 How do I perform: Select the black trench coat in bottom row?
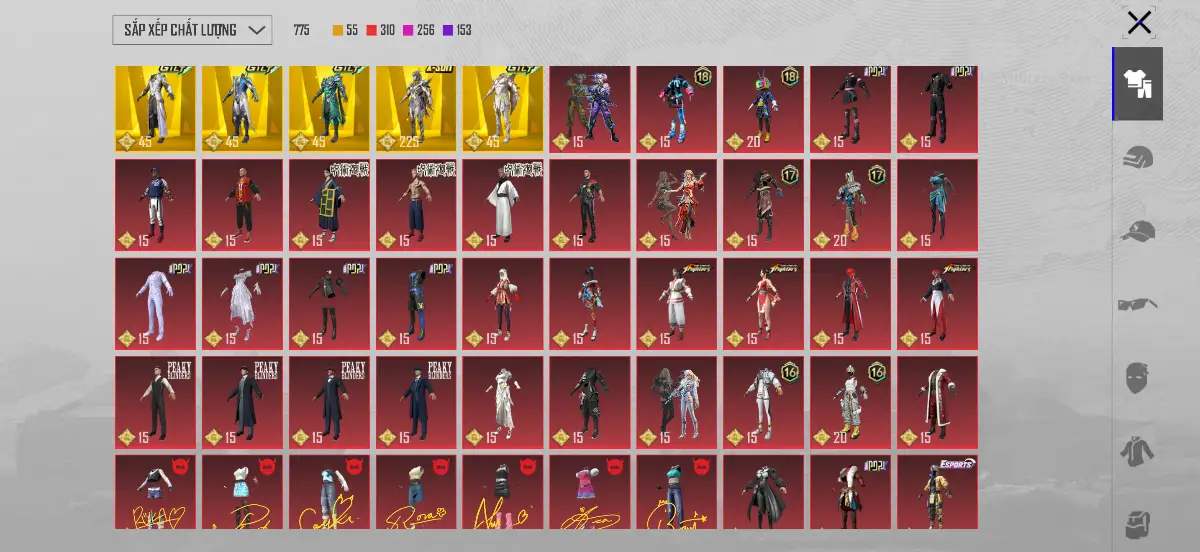coord(764,492)
